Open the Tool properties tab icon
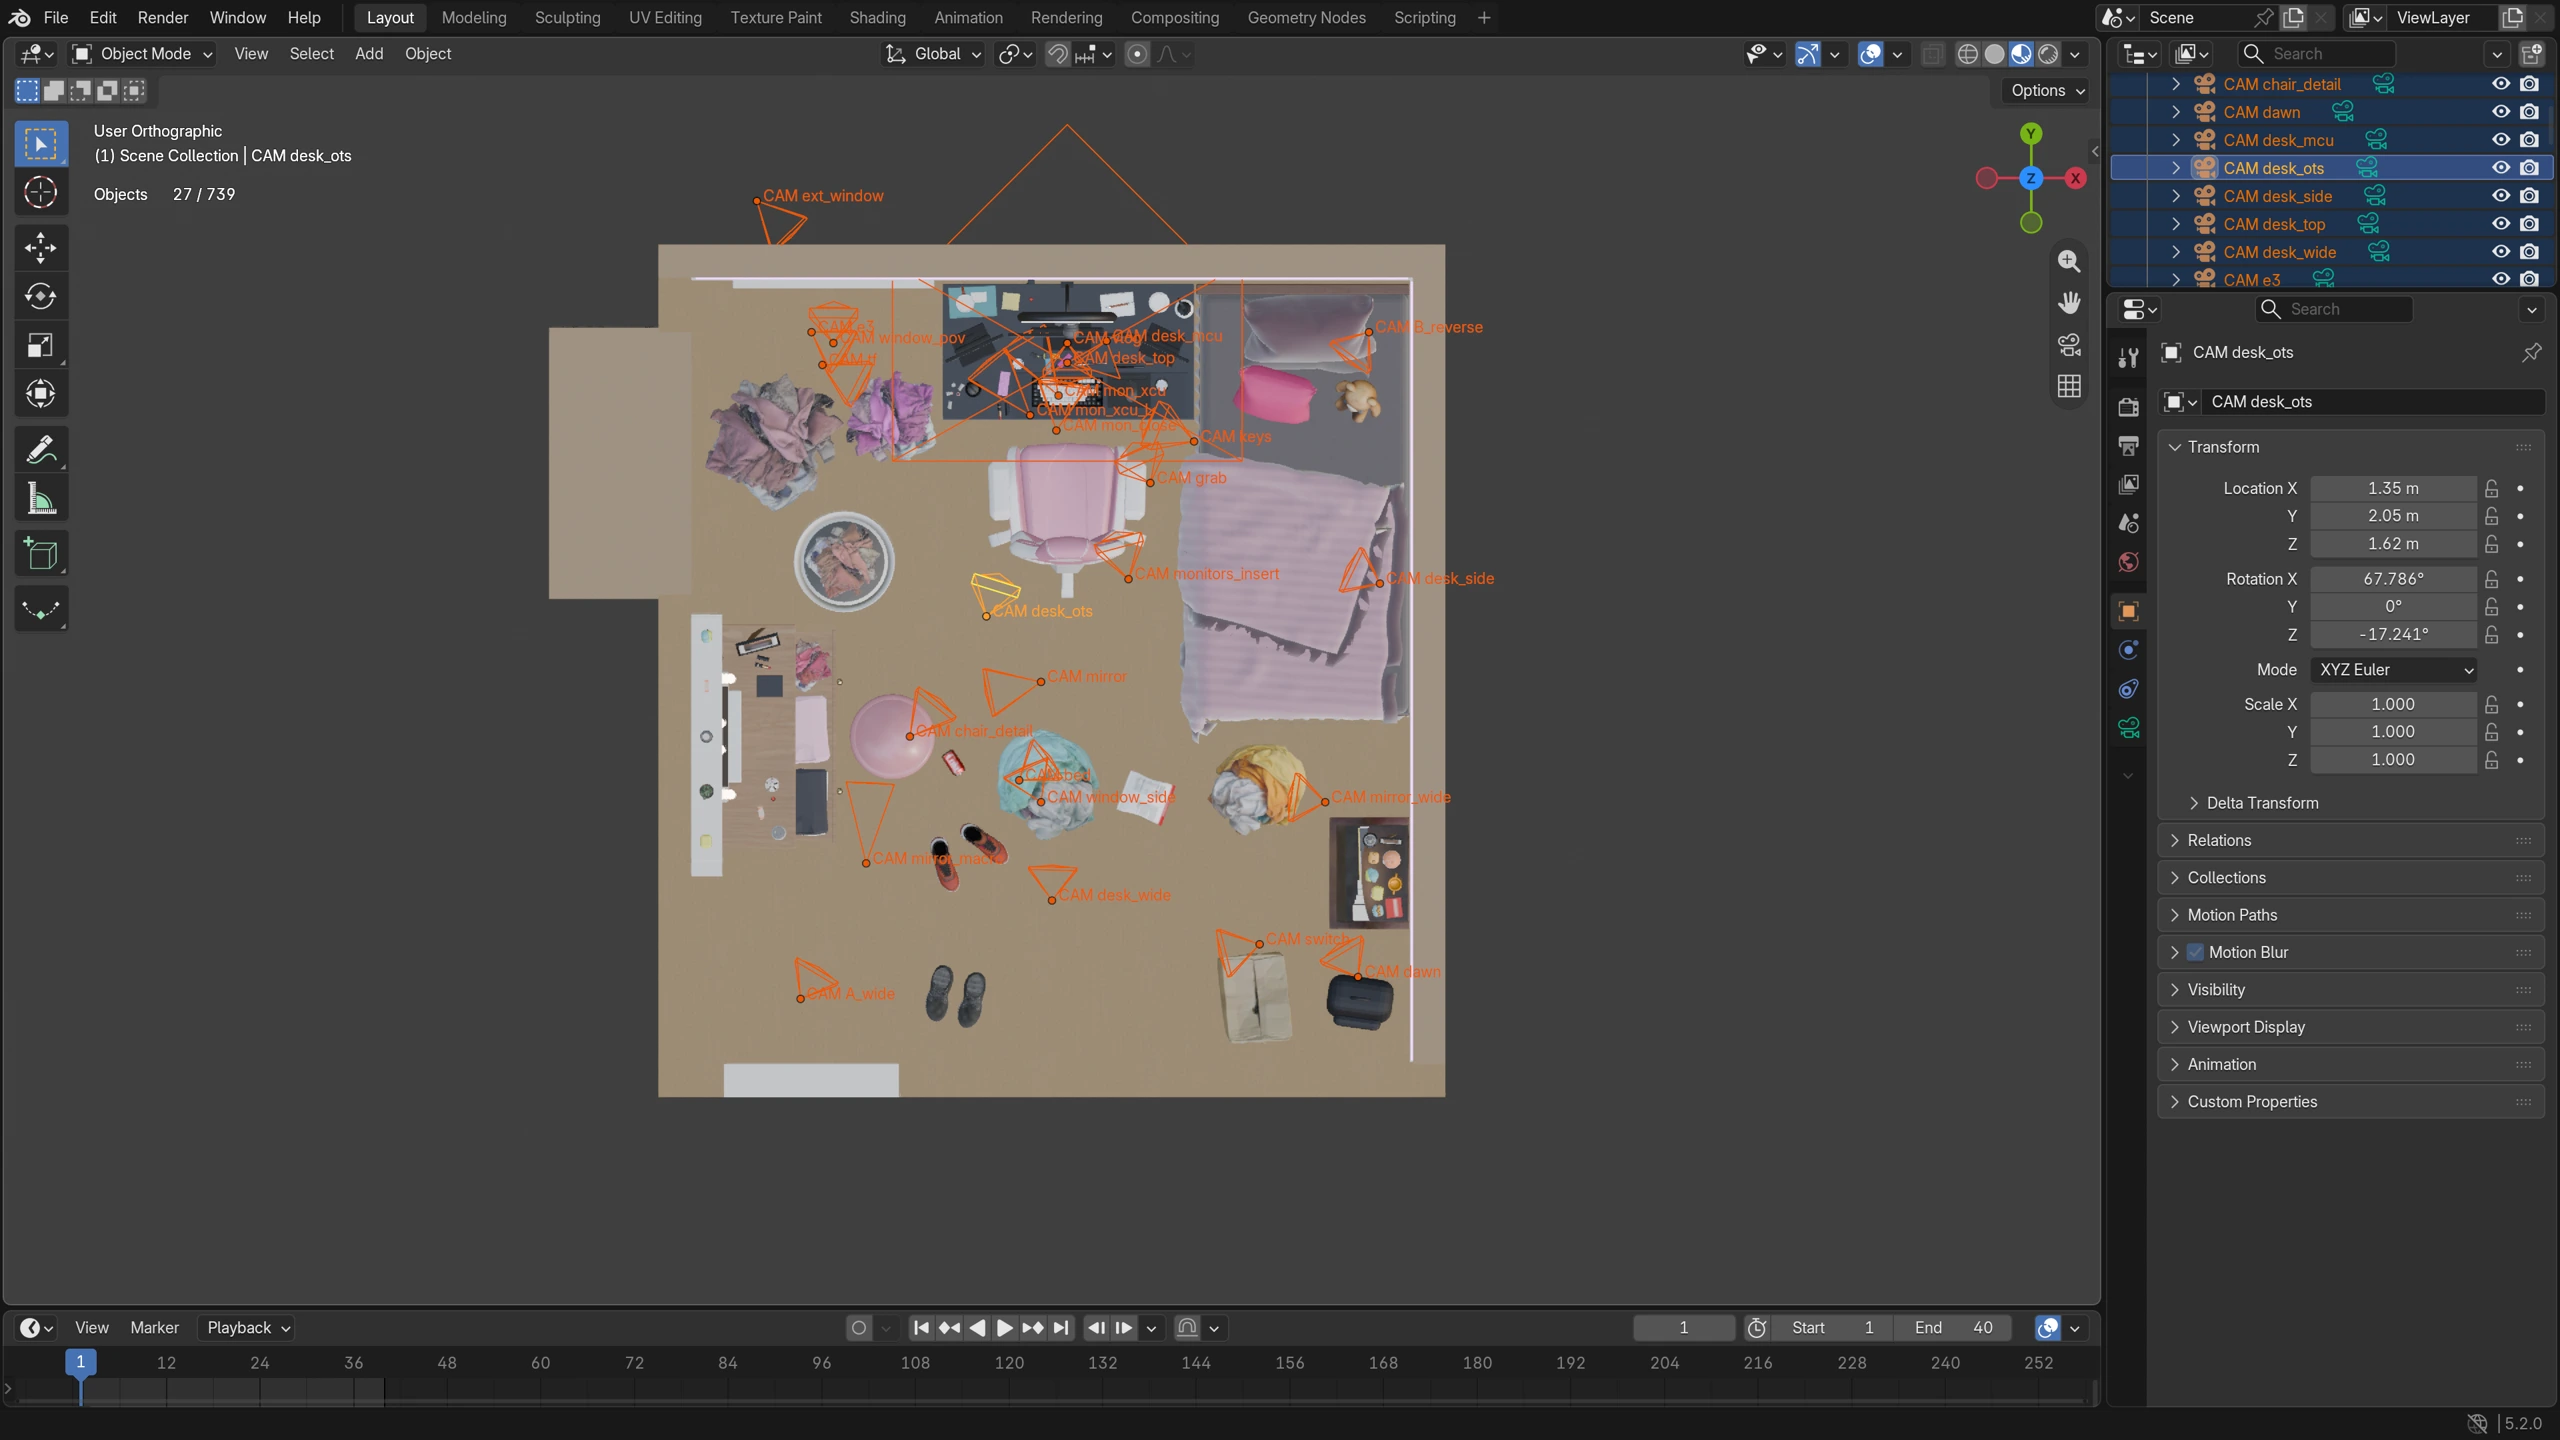The width and height of the screenshot is (2560, 1440). coord(2128,357)
